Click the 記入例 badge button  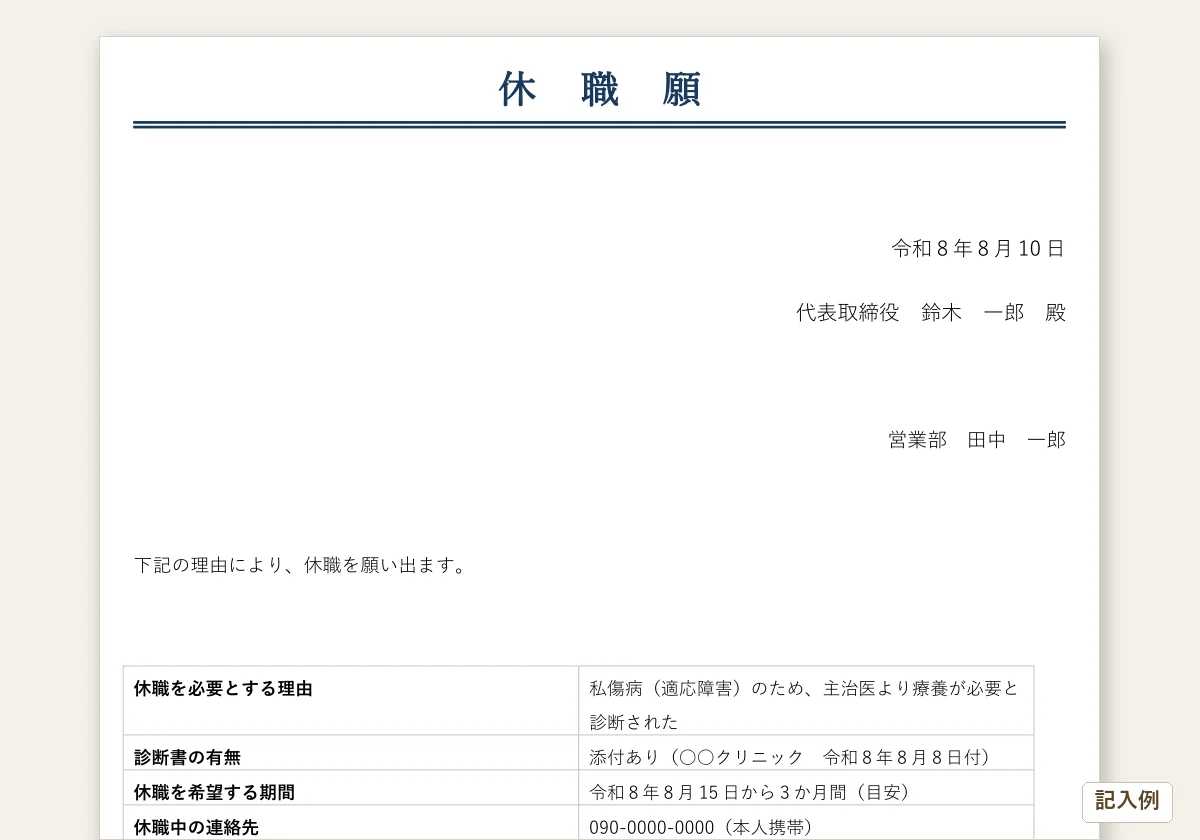pyautogui.click(x=1127, y=801)
